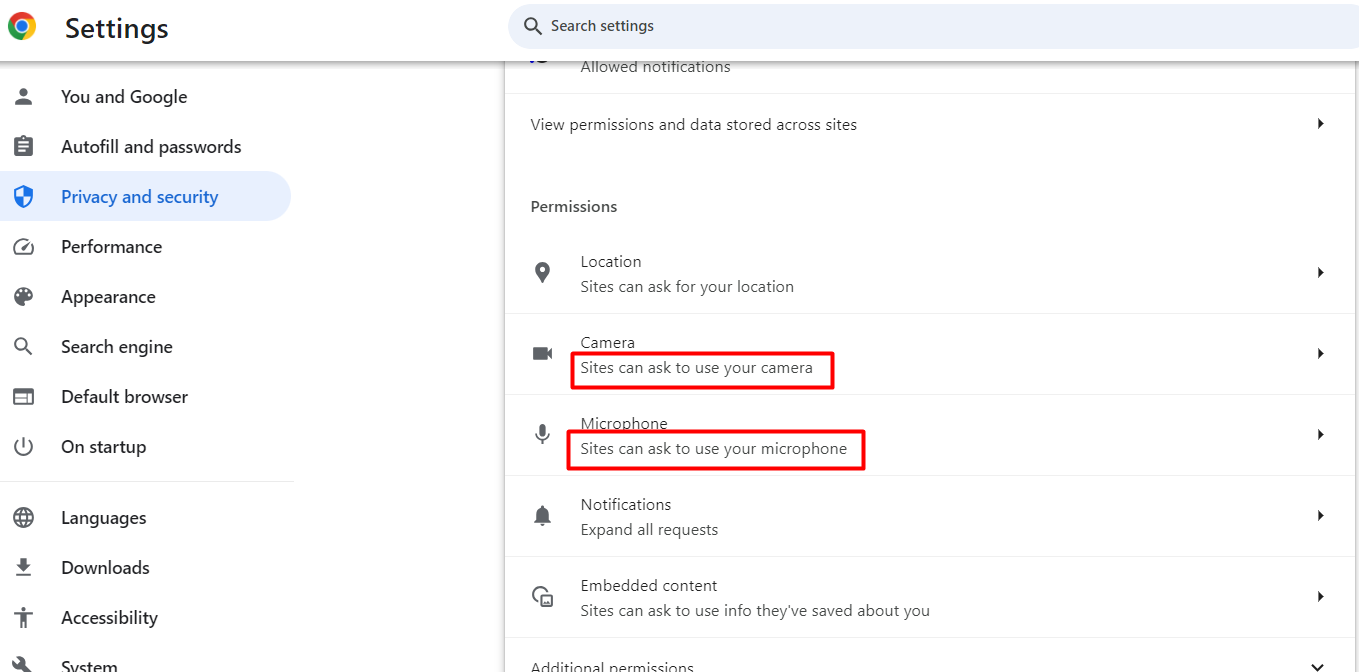Click the 'Additional permissions' label
This screenshot has height=672, width=1359.
[612, 666]
